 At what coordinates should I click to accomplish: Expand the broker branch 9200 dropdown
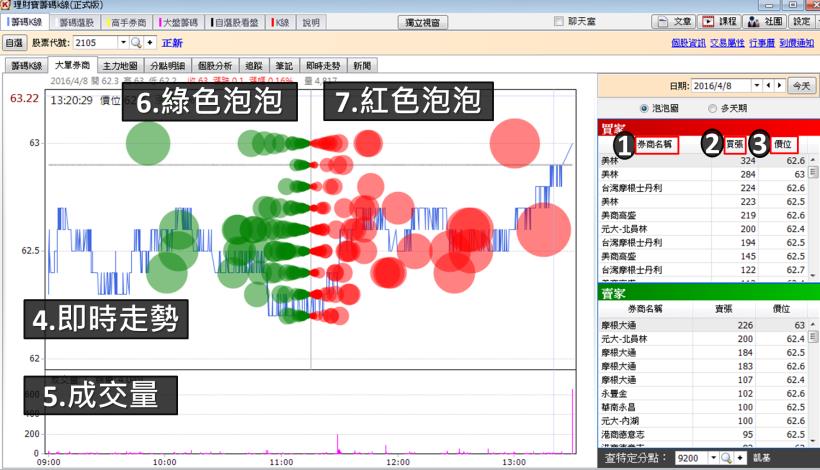click(711, 457)
